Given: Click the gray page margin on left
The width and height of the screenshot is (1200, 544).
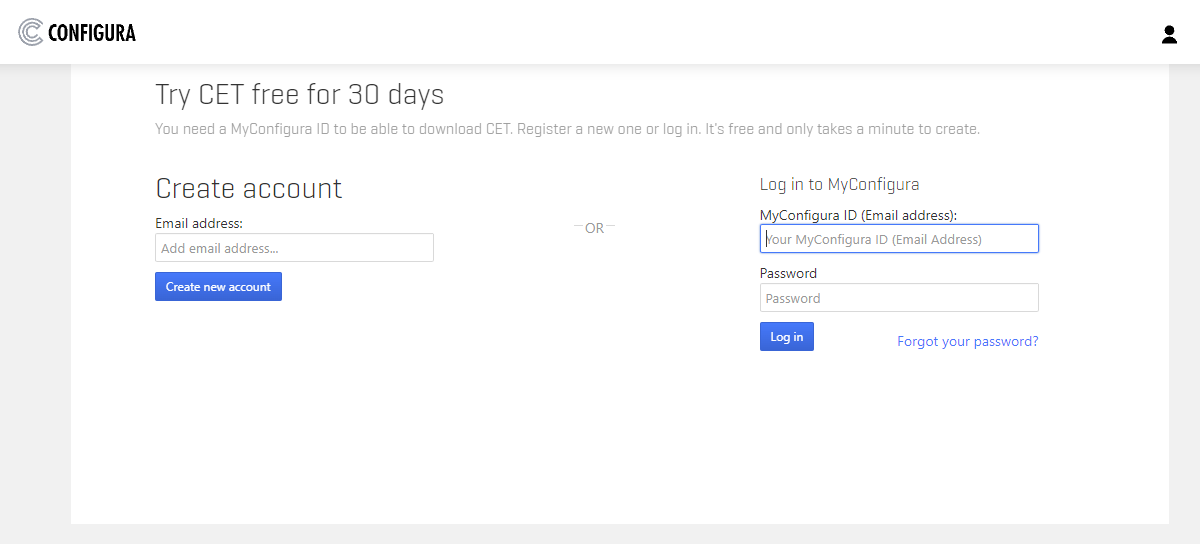Looking at the screenshot, I should click(x=35, y=300).
